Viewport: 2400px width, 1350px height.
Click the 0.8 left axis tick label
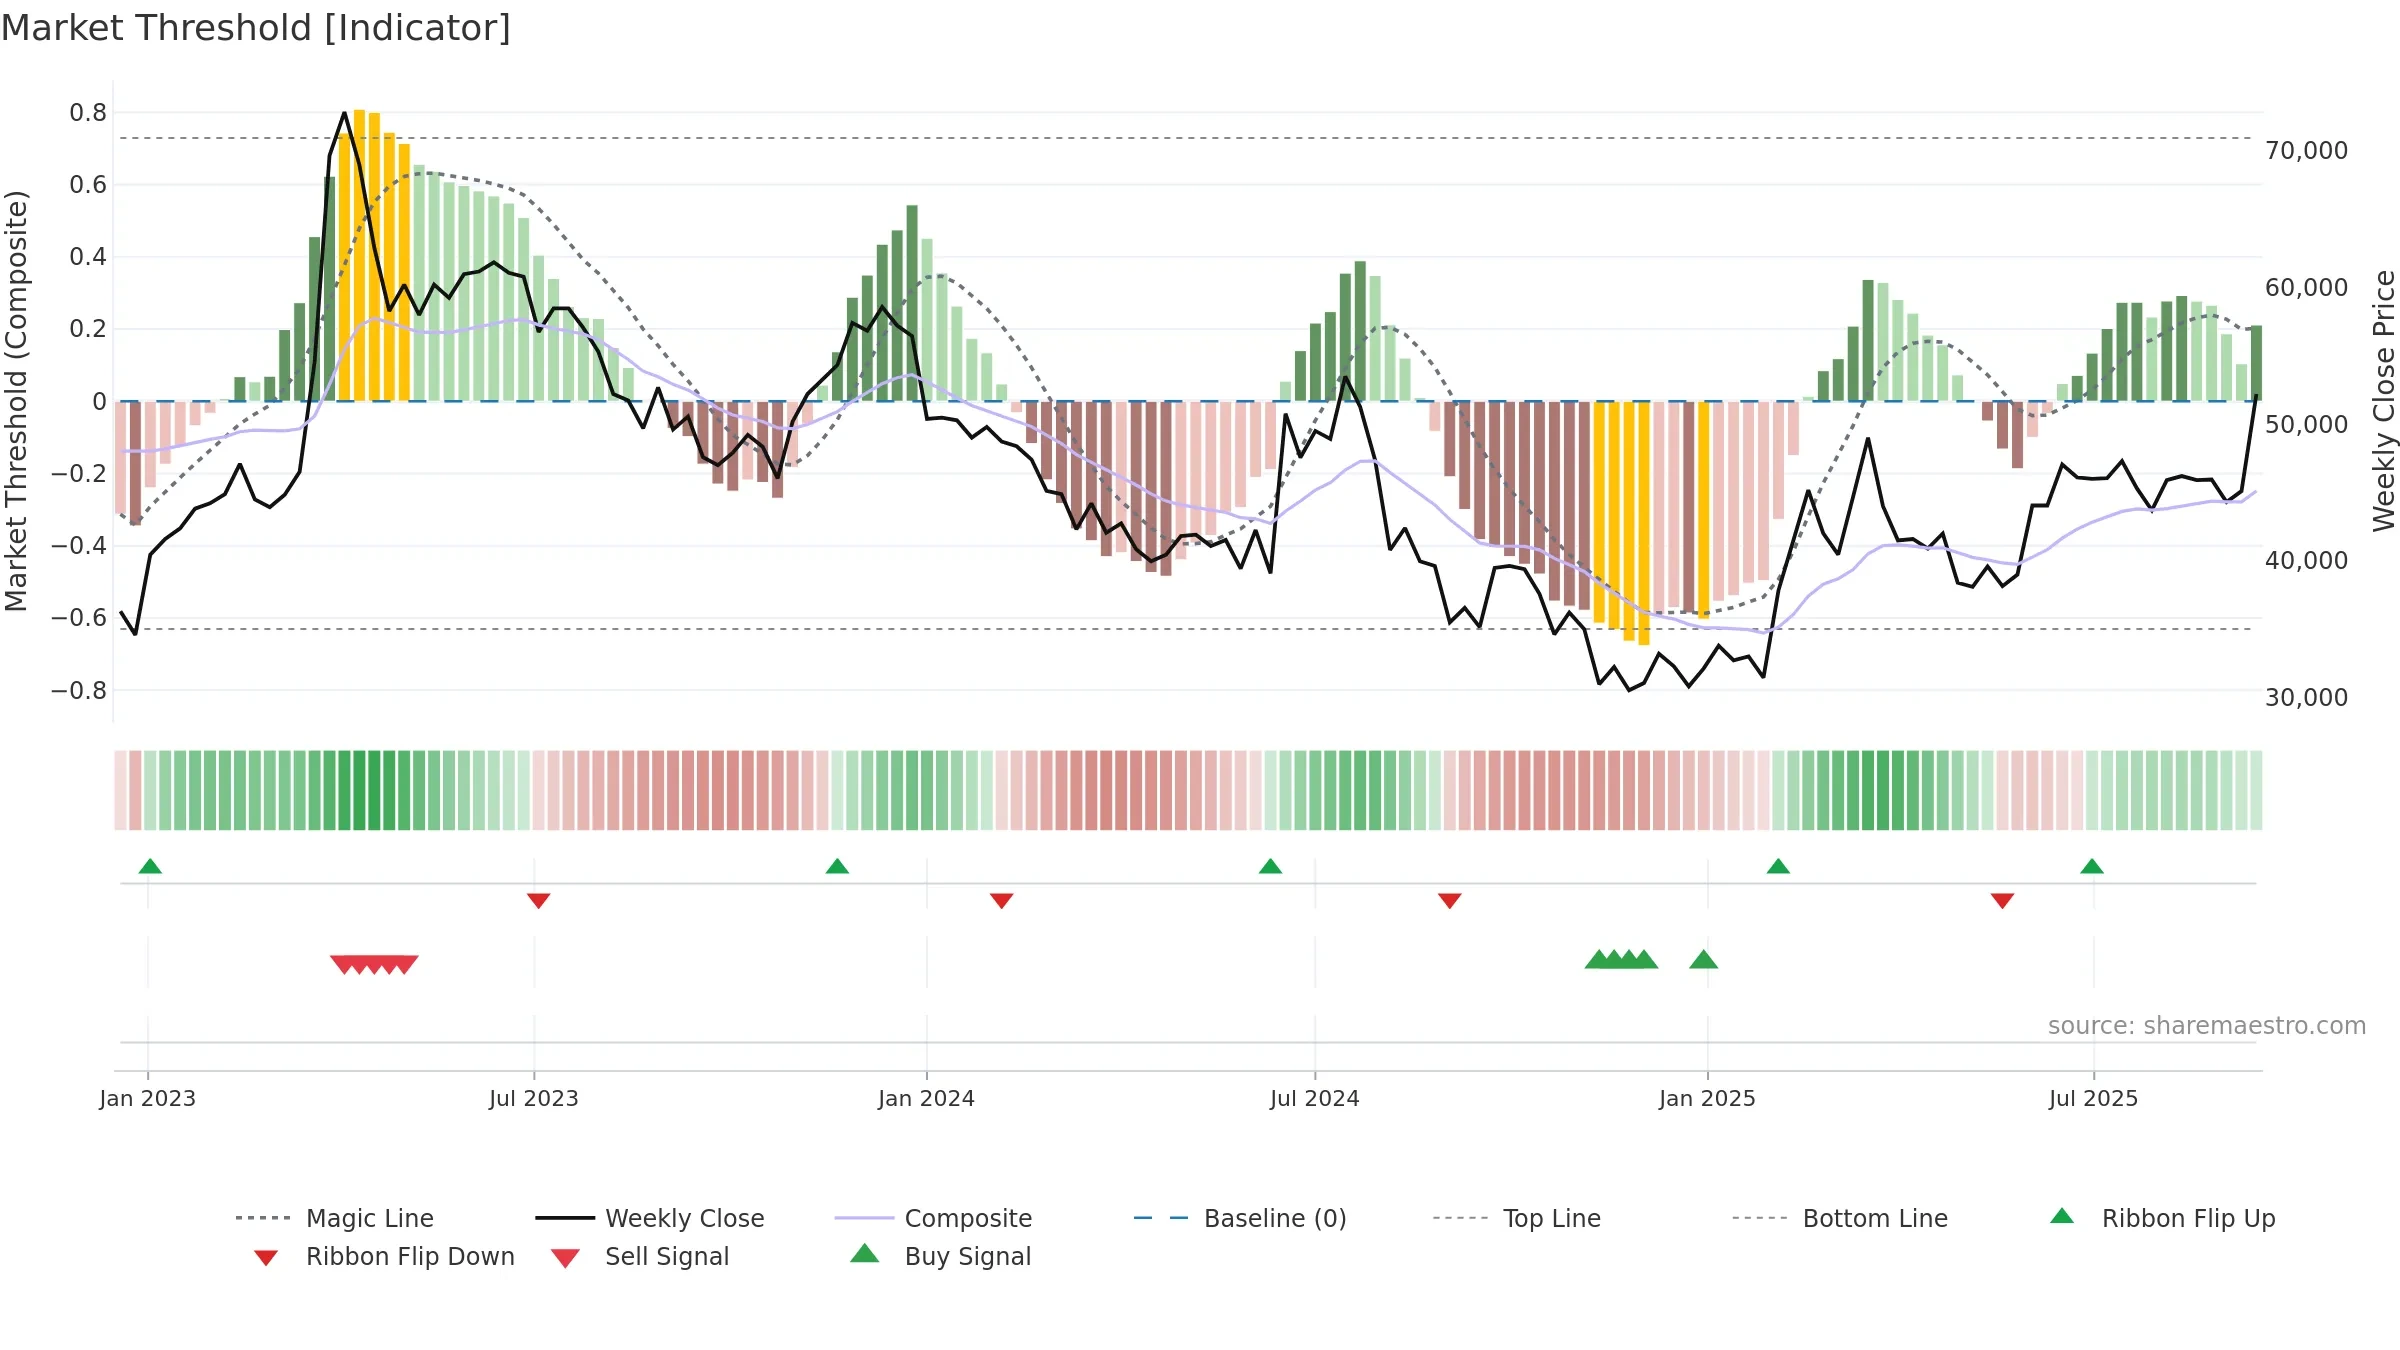(88, 113)
